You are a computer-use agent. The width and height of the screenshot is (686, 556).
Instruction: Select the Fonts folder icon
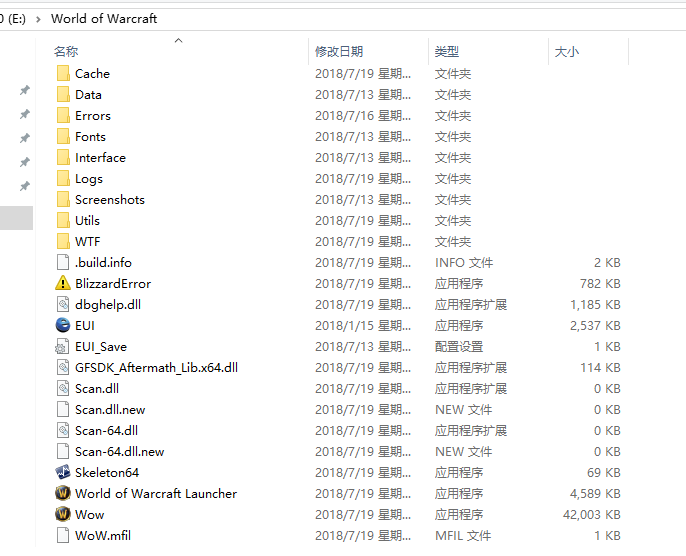click(63, 136)
